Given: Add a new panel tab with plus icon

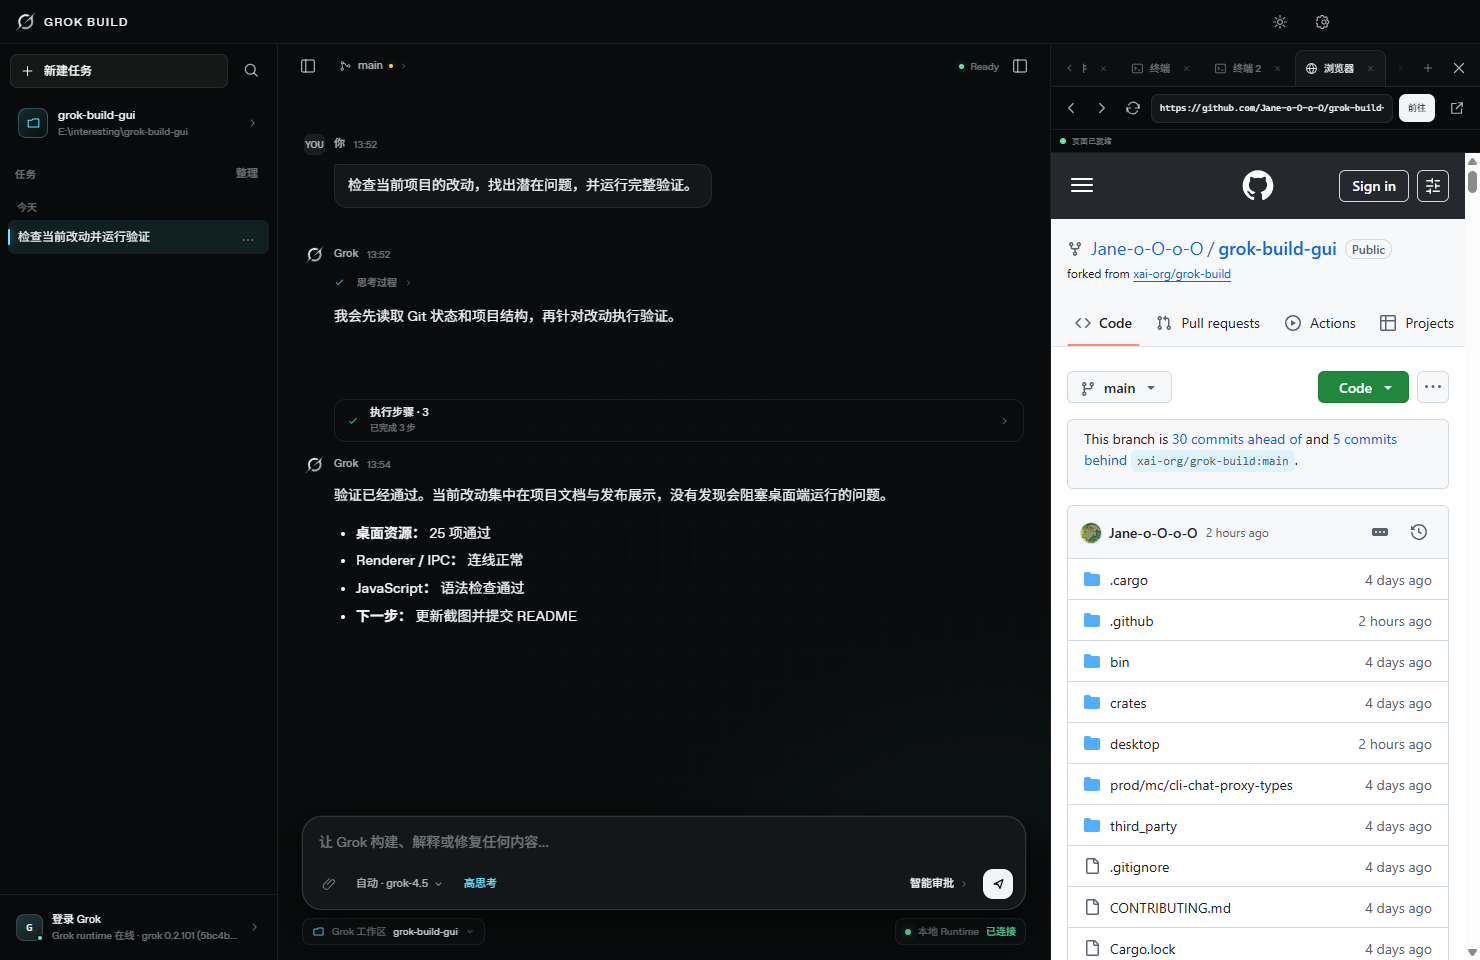Looking at the screenshot, I should tap(1428, 68).
